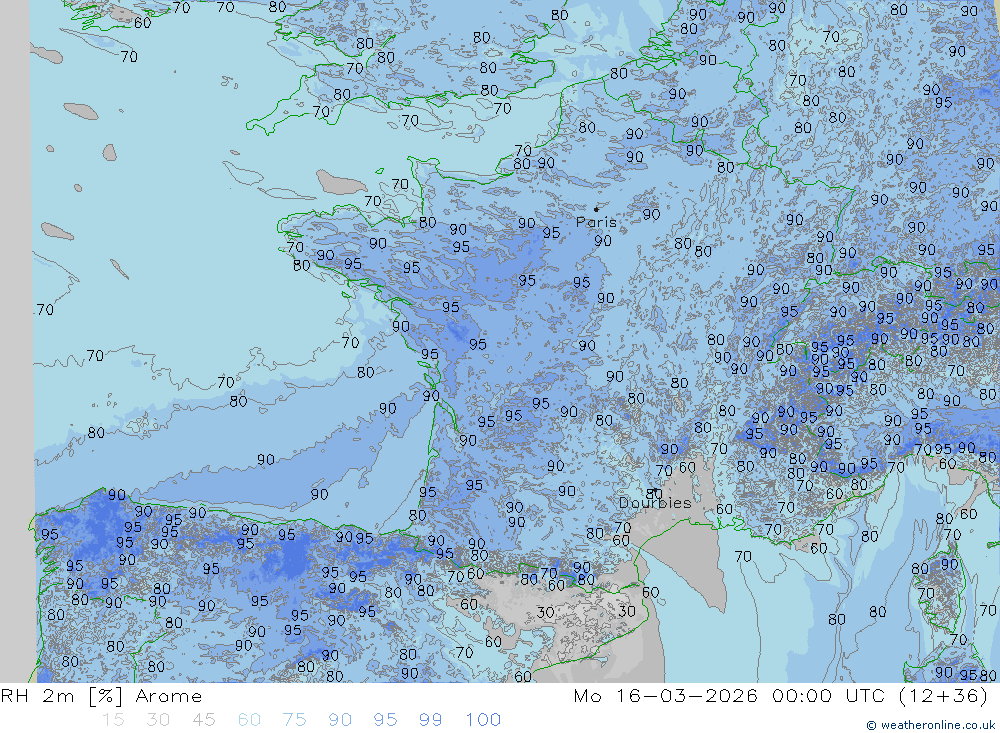This screenshot has height=733, width=1000.
Task: Pick the legend value 75
Action: pyautogui.click(x=295, y=720)
